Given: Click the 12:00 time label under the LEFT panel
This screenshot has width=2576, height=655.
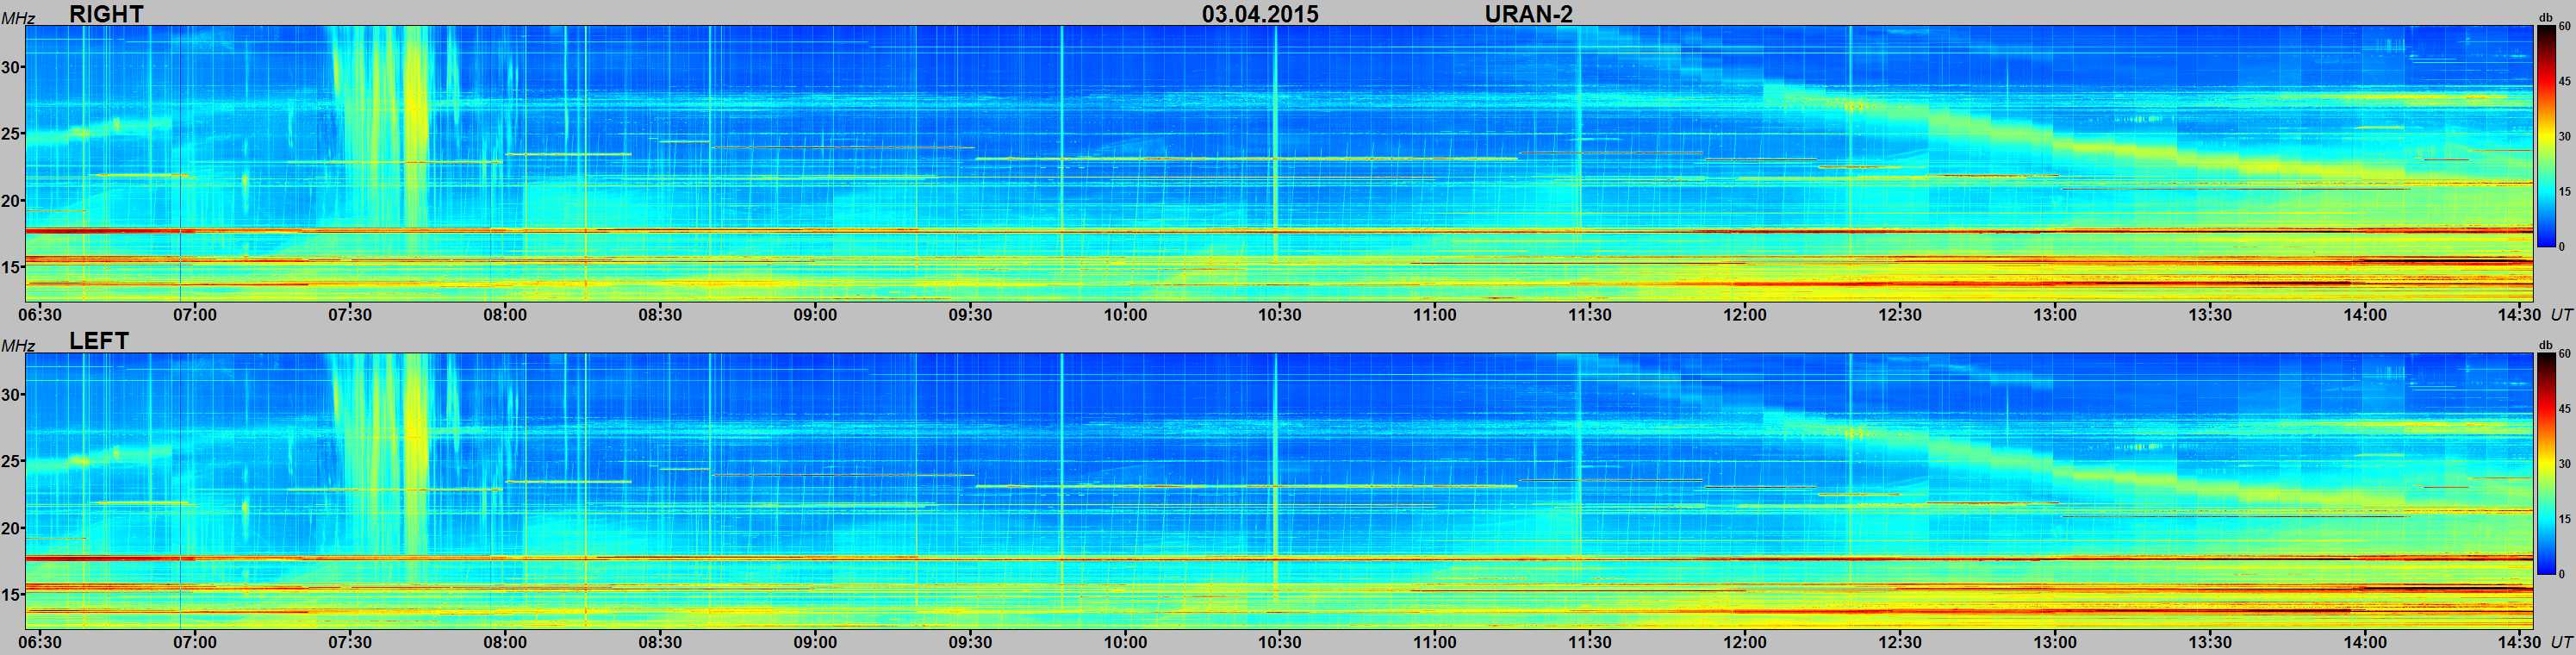Looking at the screenshot, I should [x=1745, y=641].
